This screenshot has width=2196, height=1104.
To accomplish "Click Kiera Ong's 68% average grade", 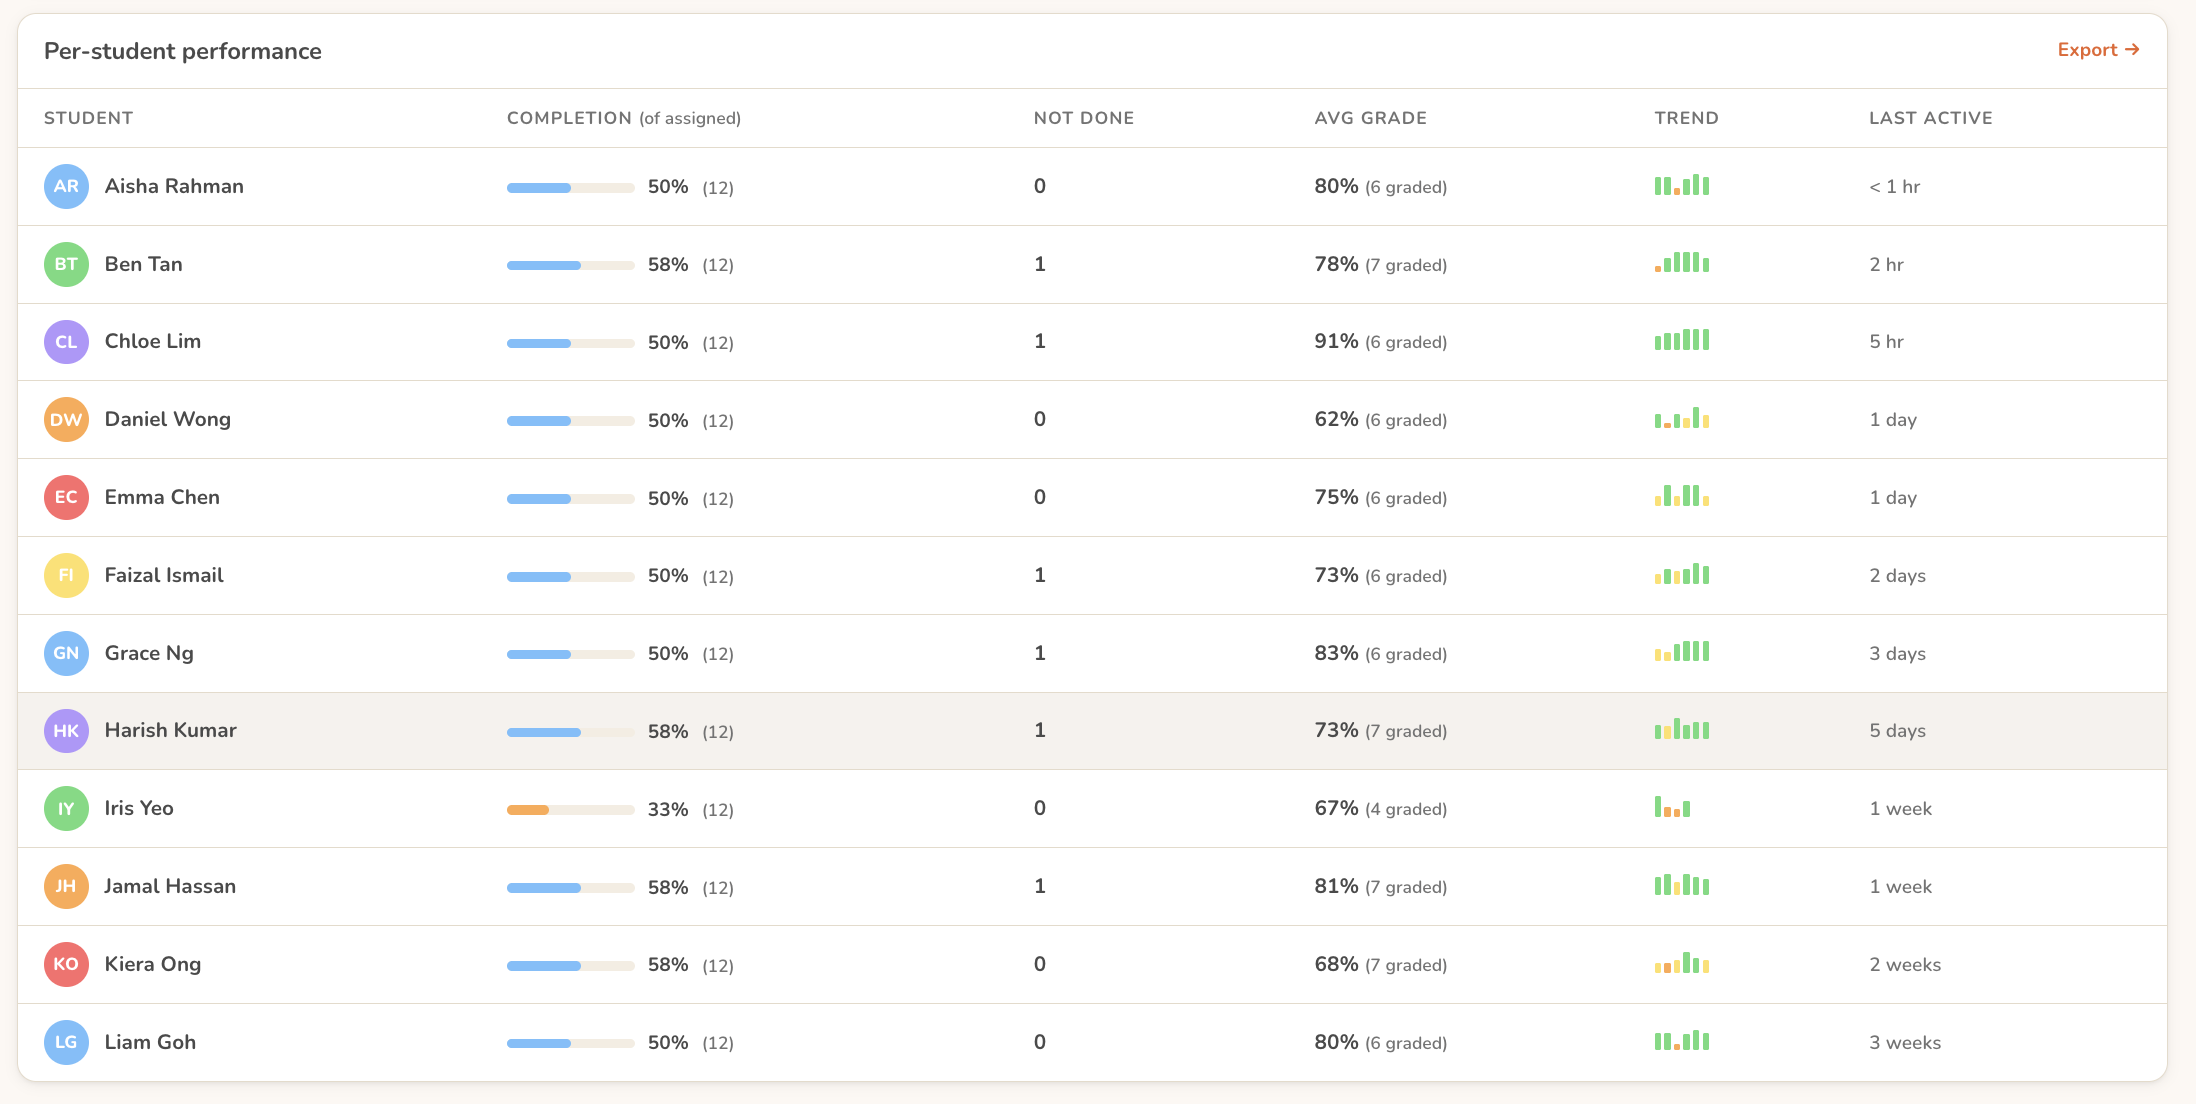I will click(1336, 964).
